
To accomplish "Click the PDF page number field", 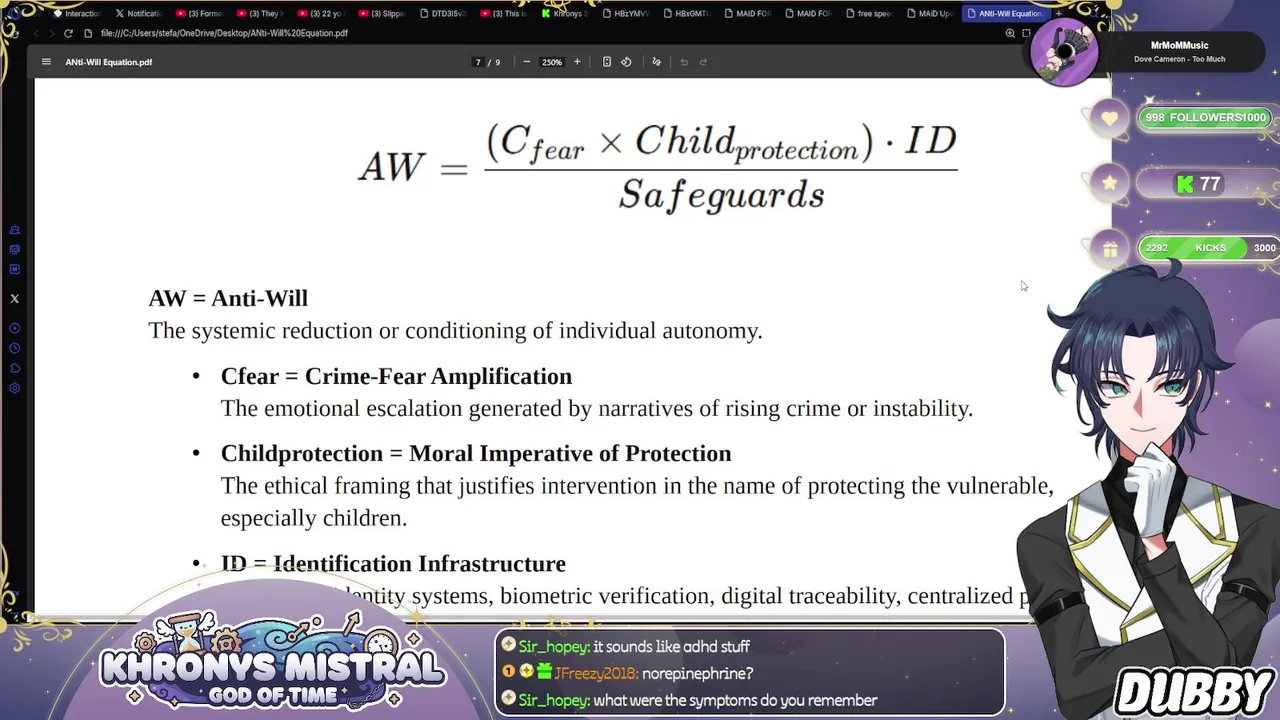I will [x=479, y=62].
